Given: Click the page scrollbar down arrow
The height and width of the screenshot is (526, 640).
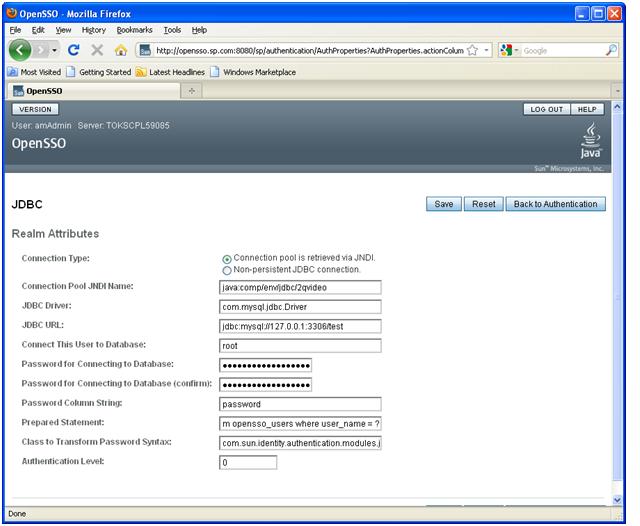Looking at the screenshot, I should pyautogui.click(x=617, y=500).
